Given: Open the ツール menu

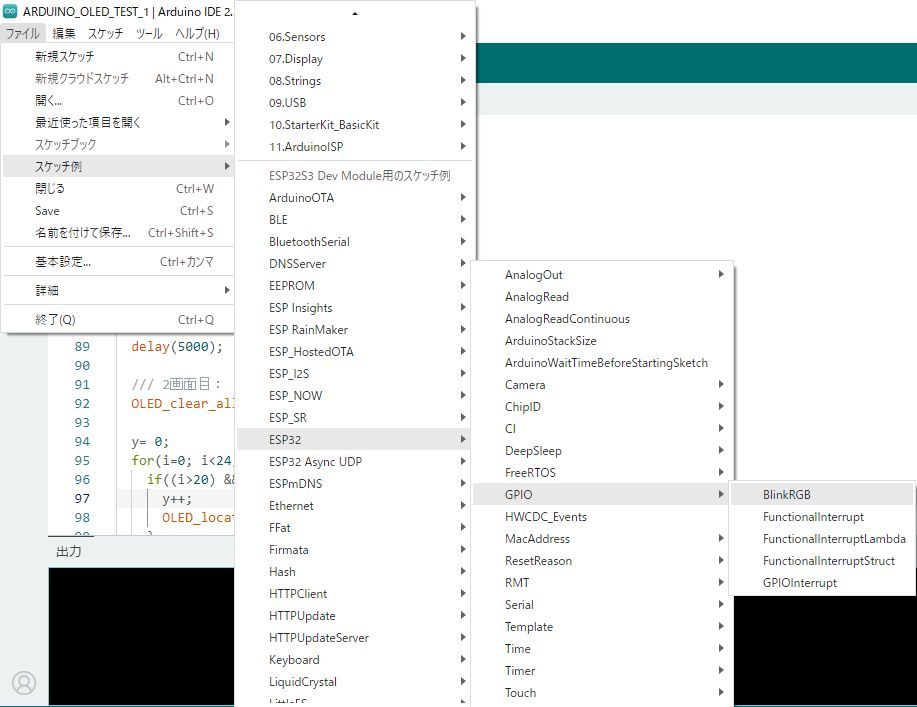Looking at the screenshot, I should (149, 33).
